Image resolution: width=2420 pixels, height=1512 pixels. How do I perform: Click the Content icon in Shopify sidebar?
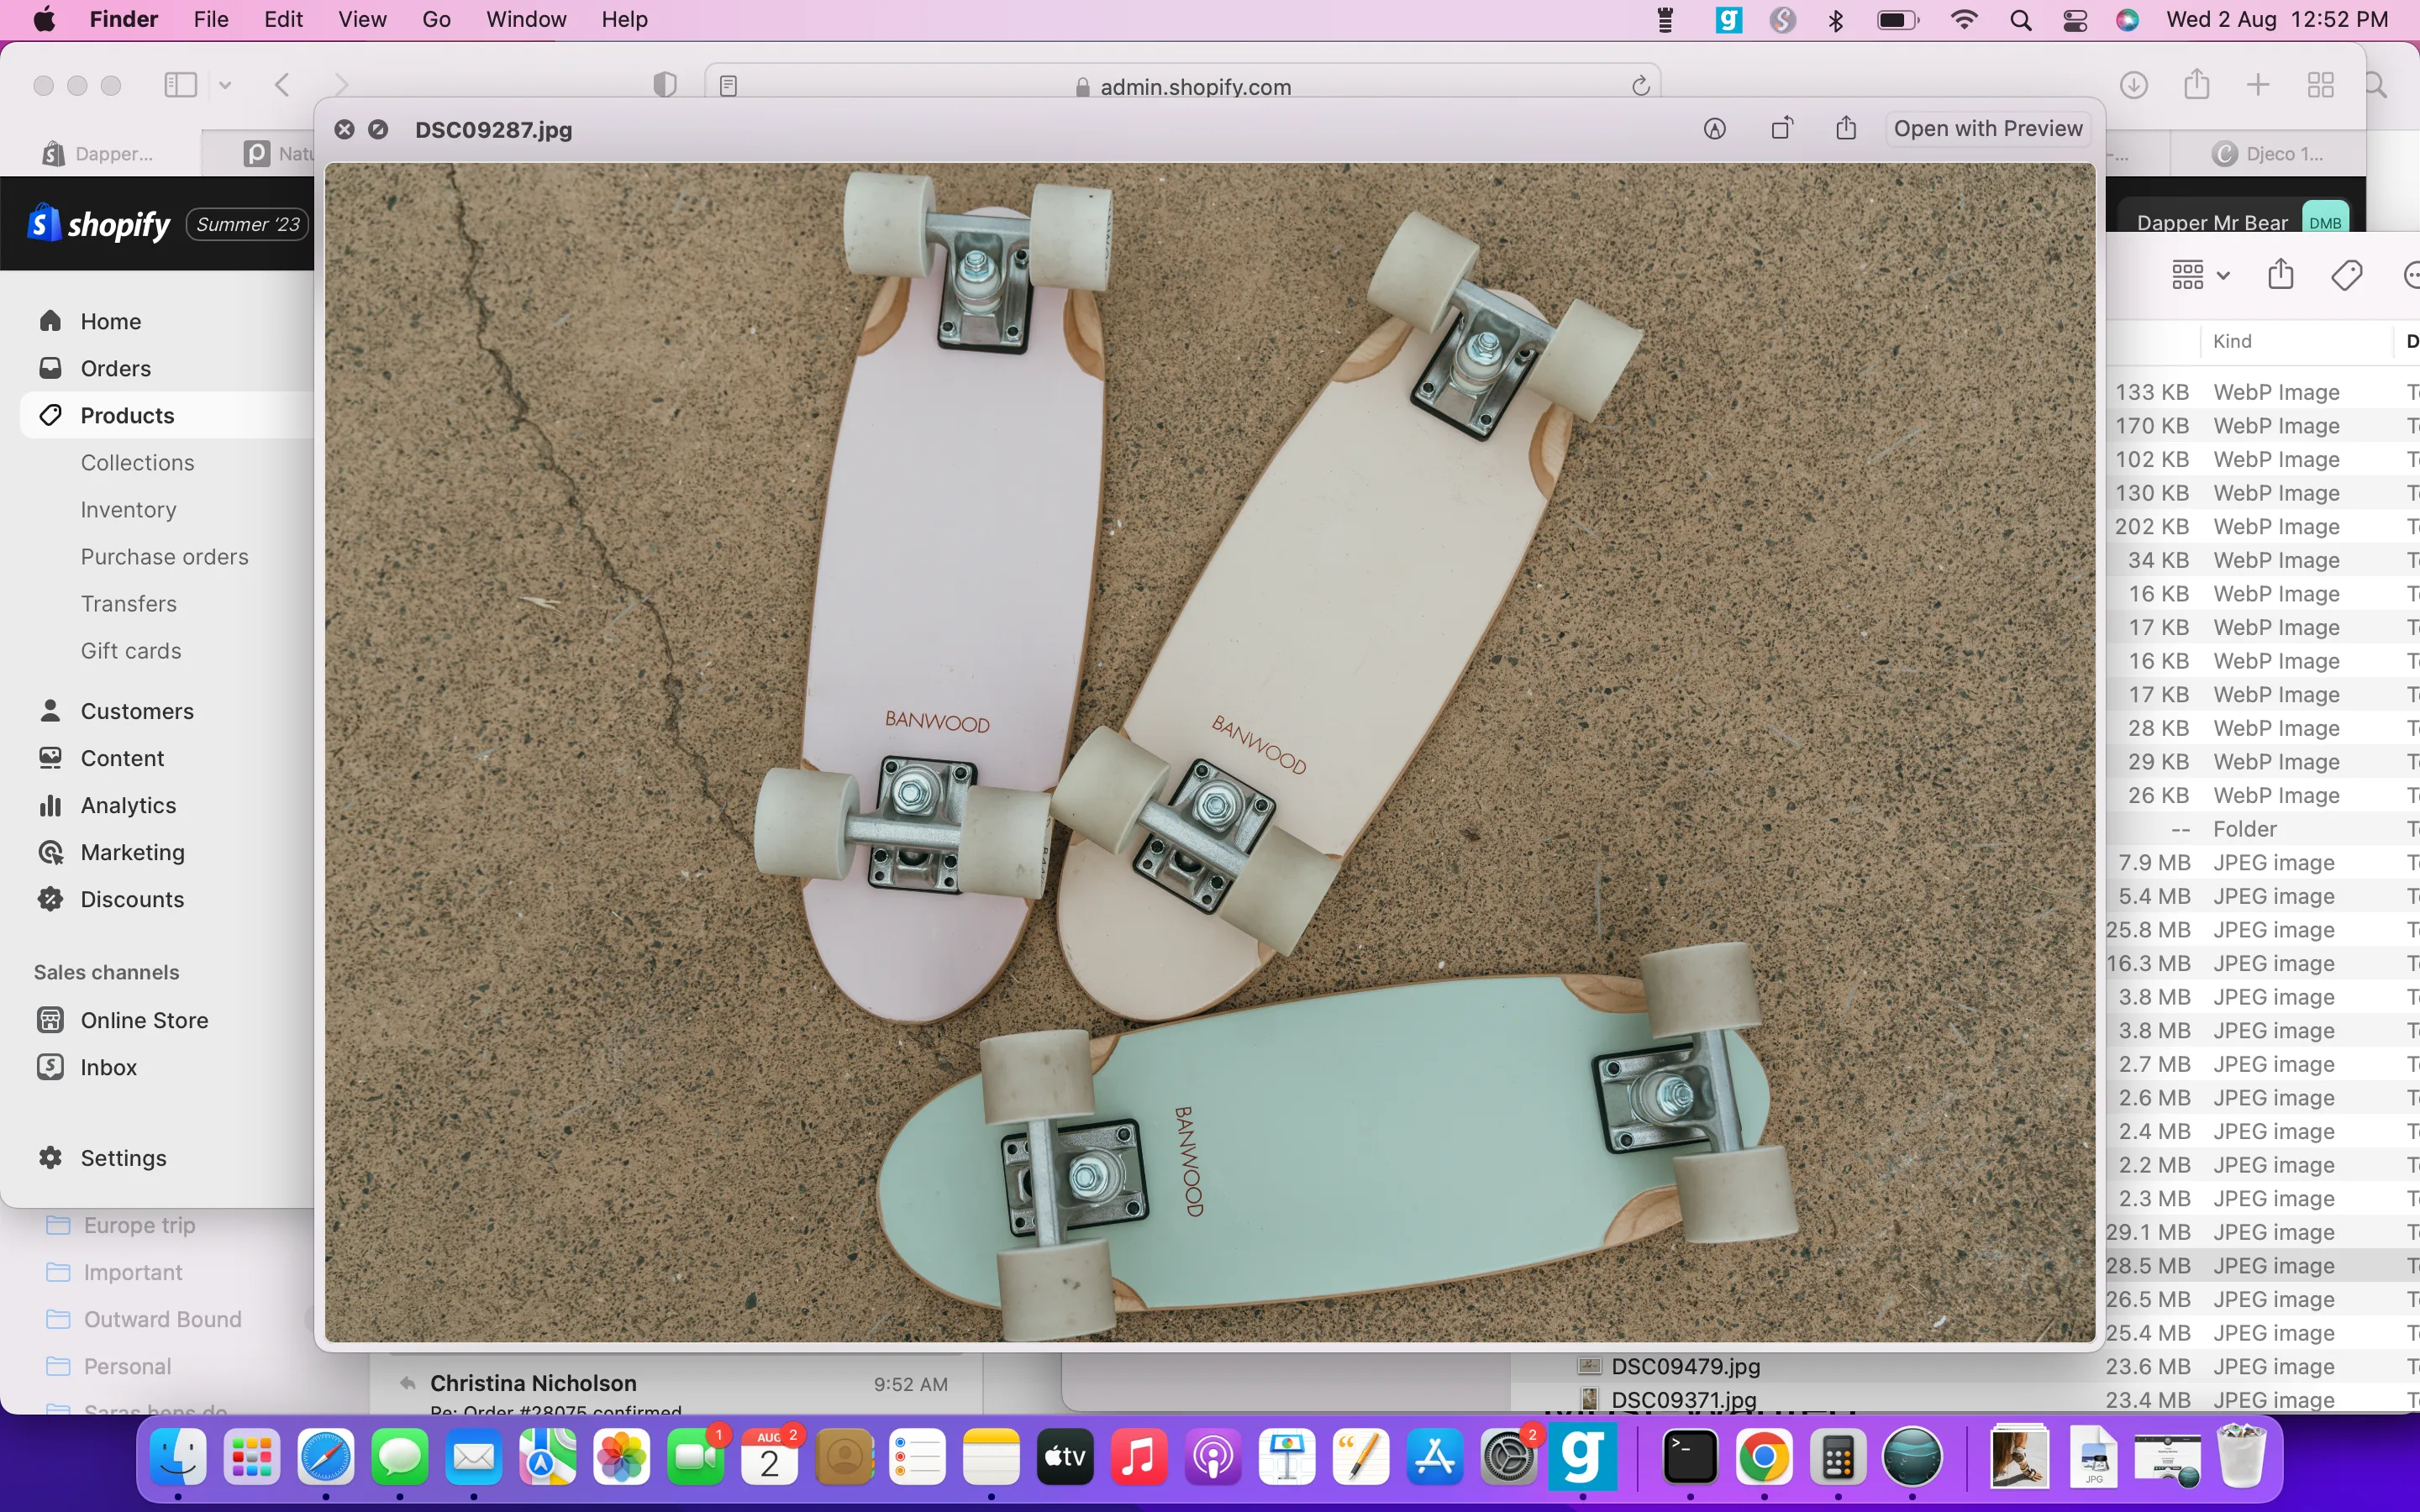point(50,757)
